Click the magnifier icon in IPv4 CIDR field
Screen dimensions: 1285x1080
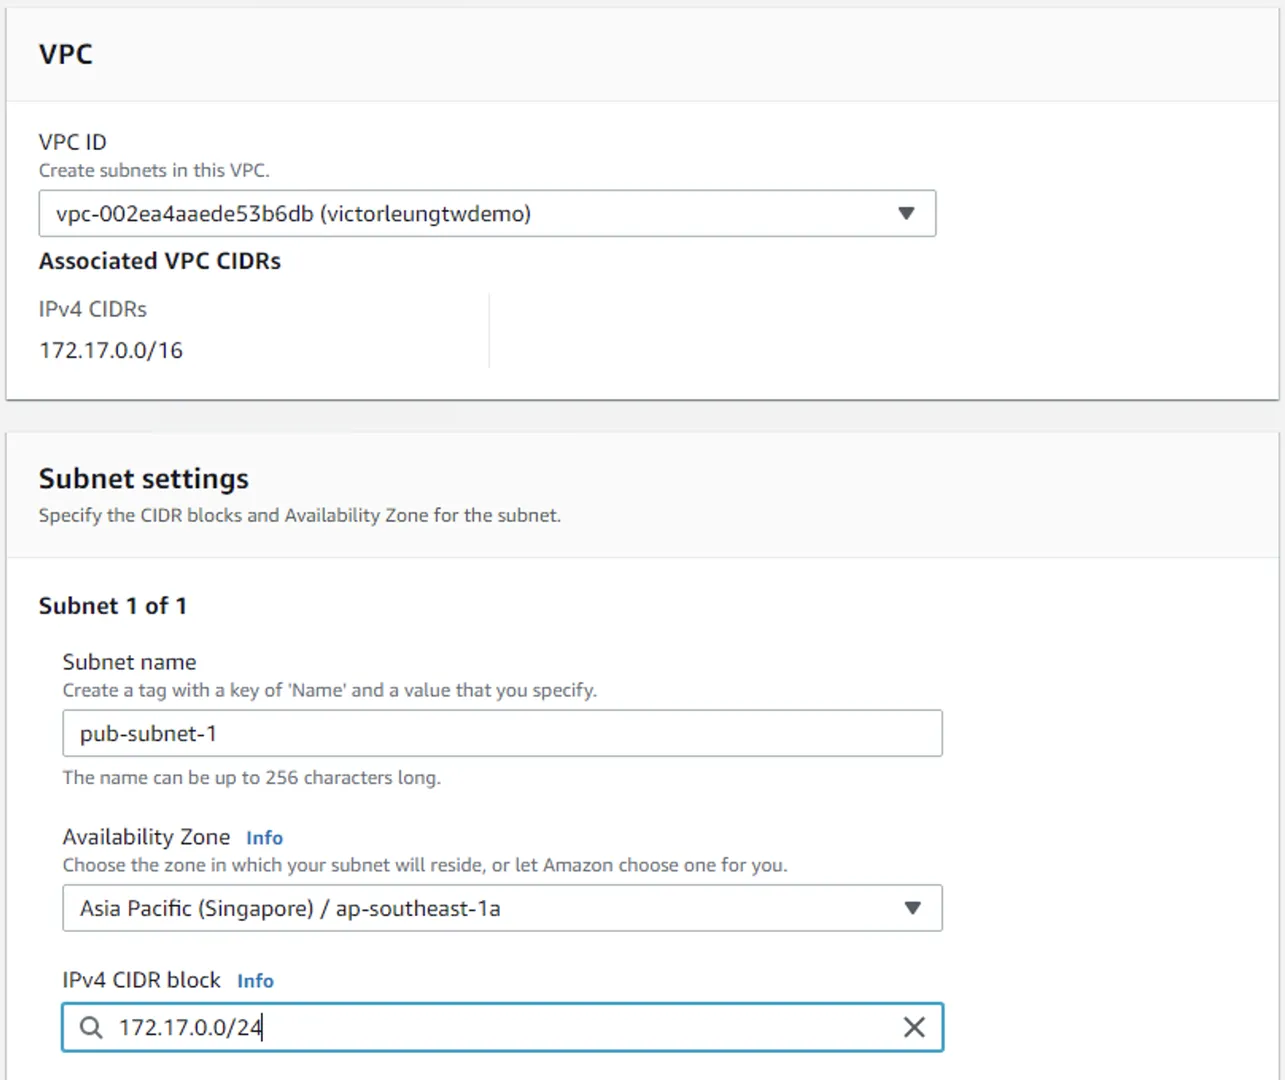91,1027
